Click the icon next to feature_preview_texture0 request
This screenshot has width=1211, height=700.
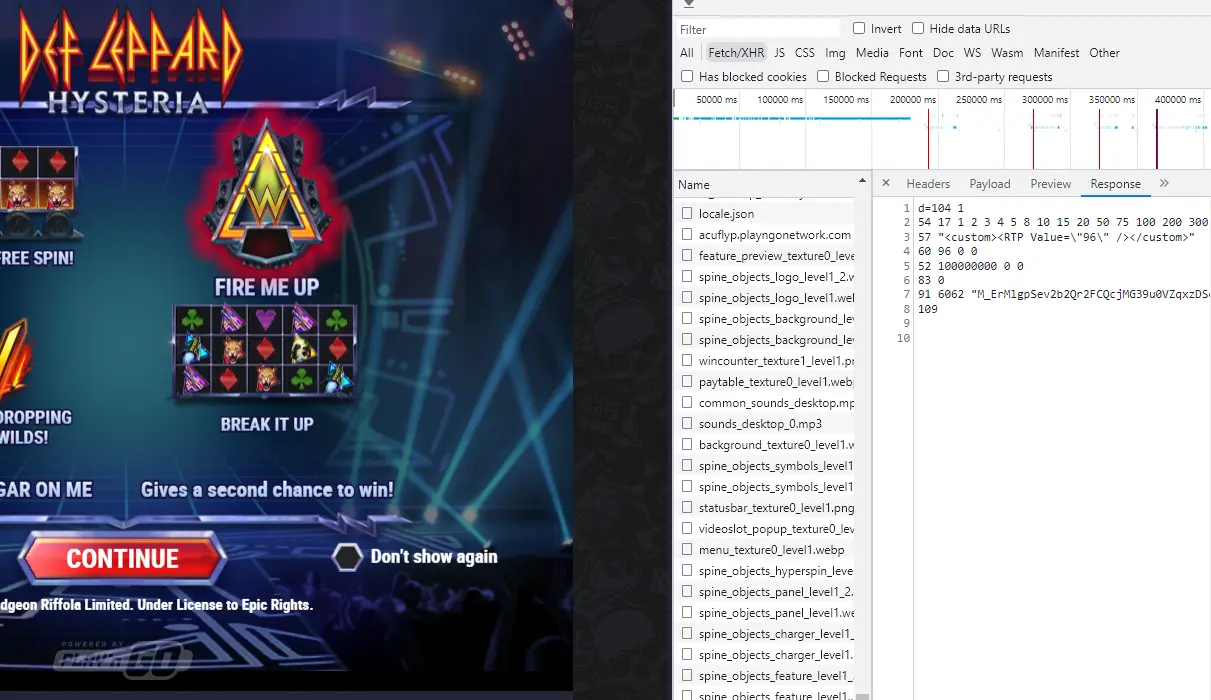coord(687,256)
